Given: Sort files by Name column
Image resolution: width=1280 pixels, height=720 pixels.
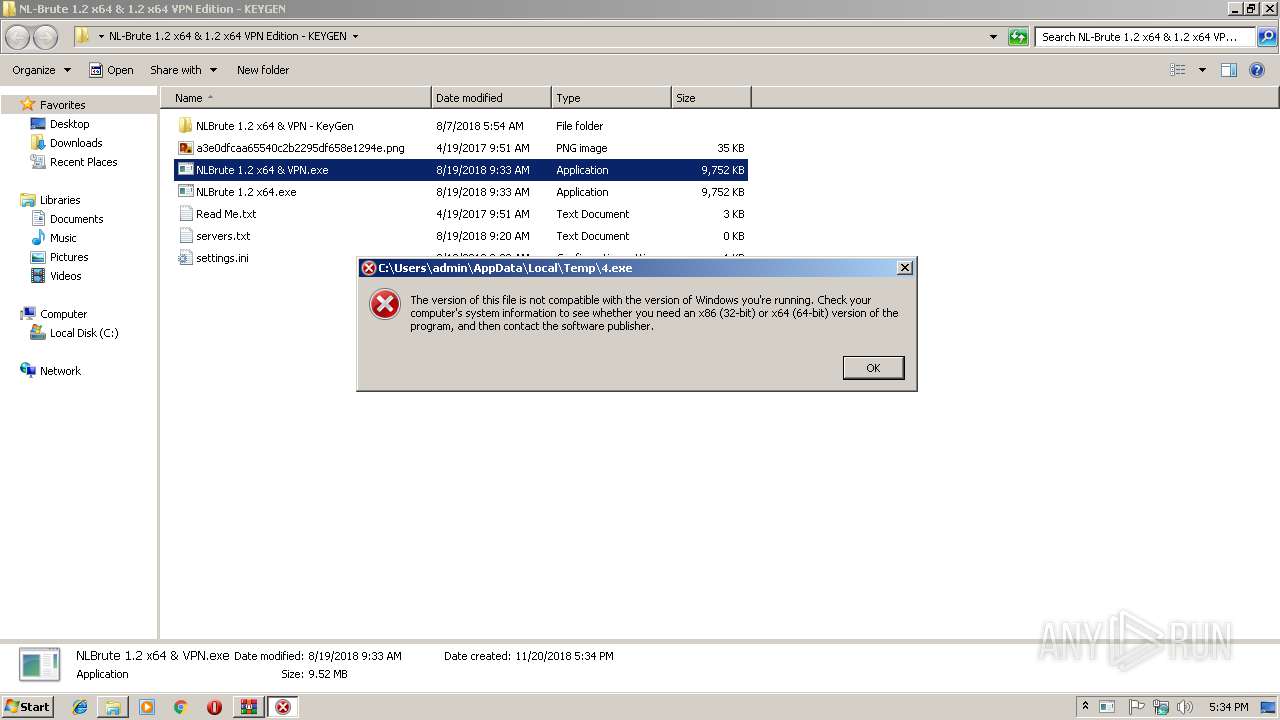Looking at the screenshot, I should pyautogui.click(x=296, y=98).
